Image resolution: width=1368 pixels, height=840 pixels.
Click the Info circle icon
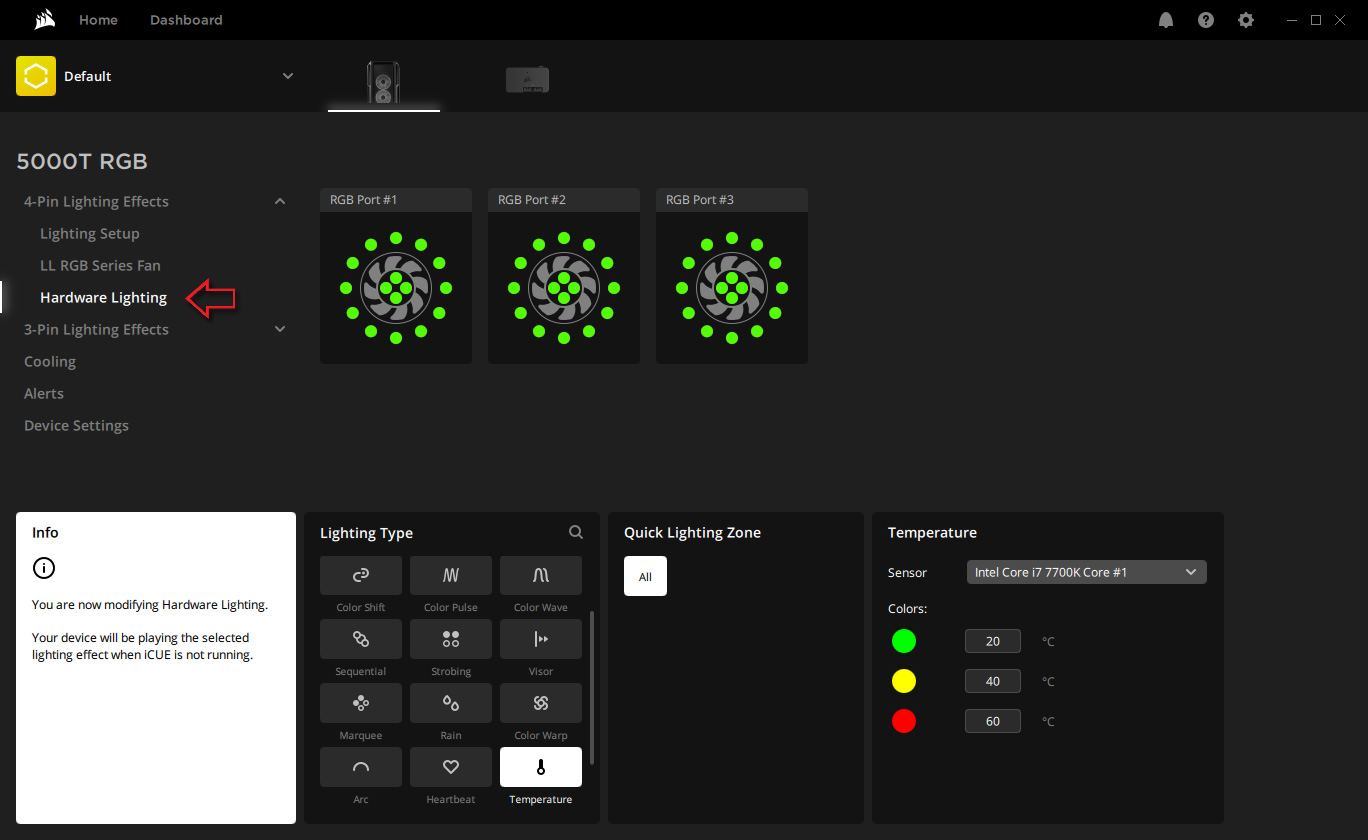43,568
